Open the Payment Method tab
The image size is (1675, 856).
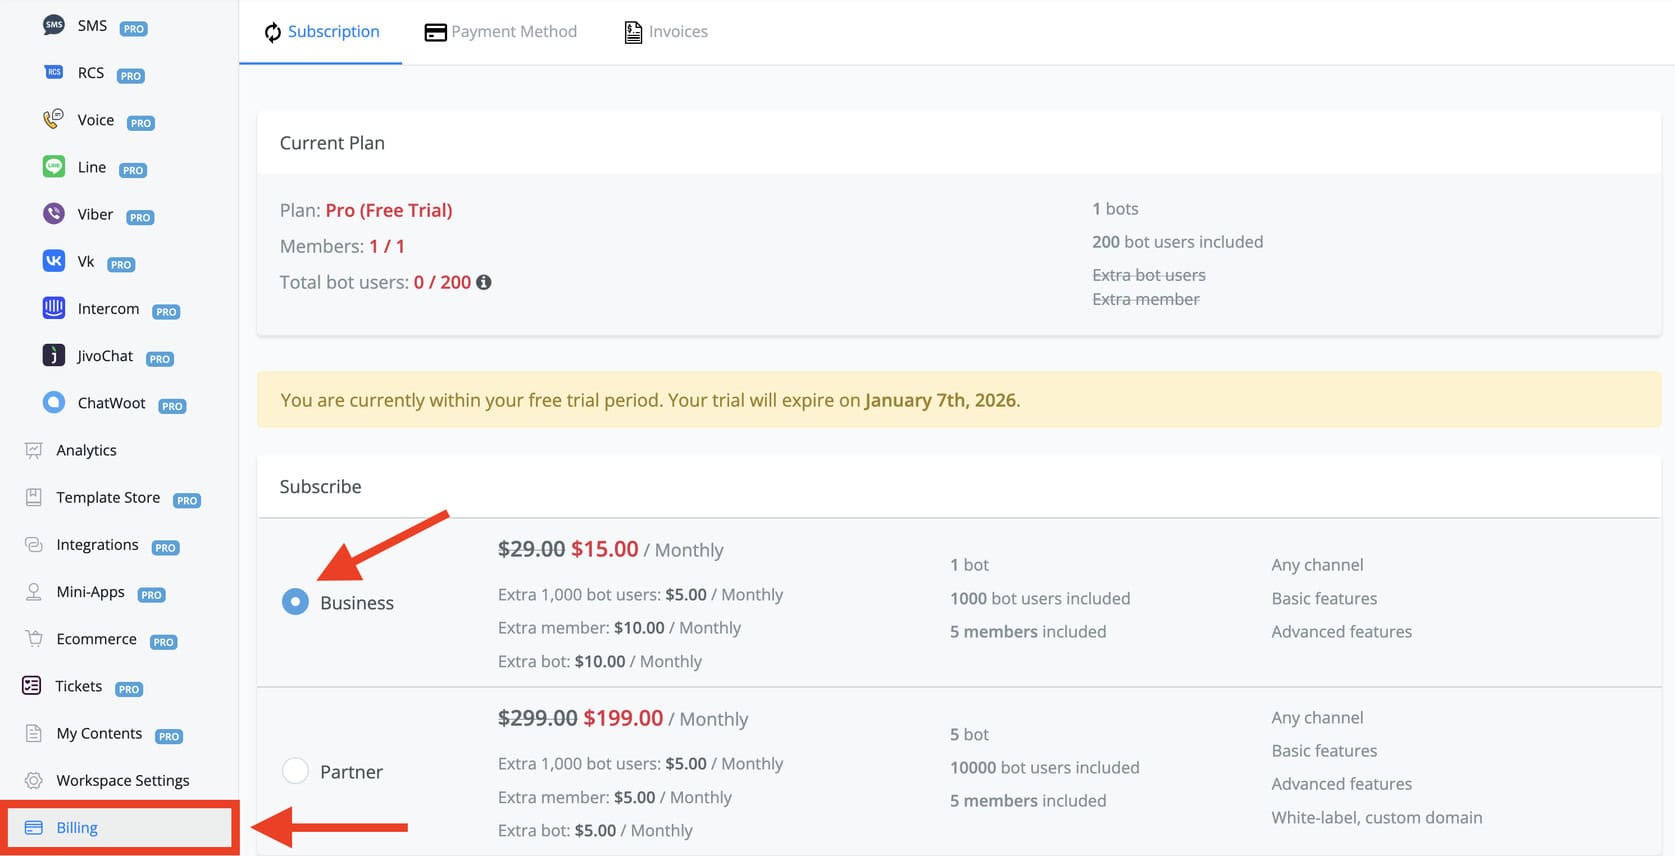(501, 32)
